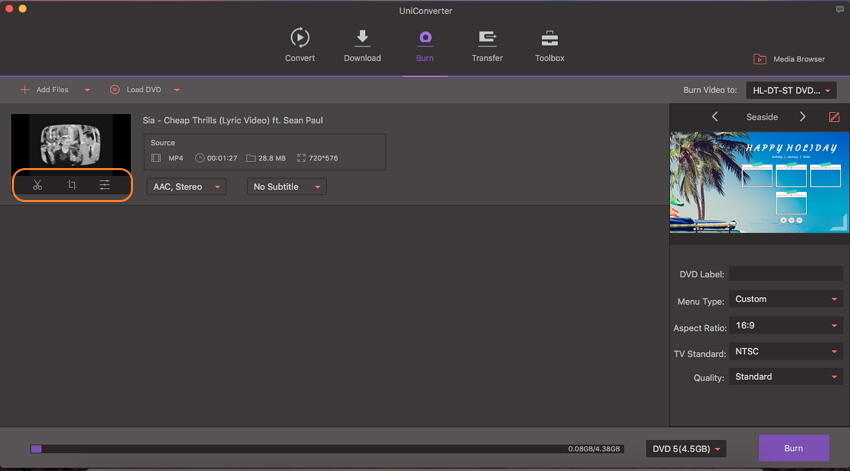
Task: Click the video title Sia - Cheap Thrills
Action: point(233,120)
